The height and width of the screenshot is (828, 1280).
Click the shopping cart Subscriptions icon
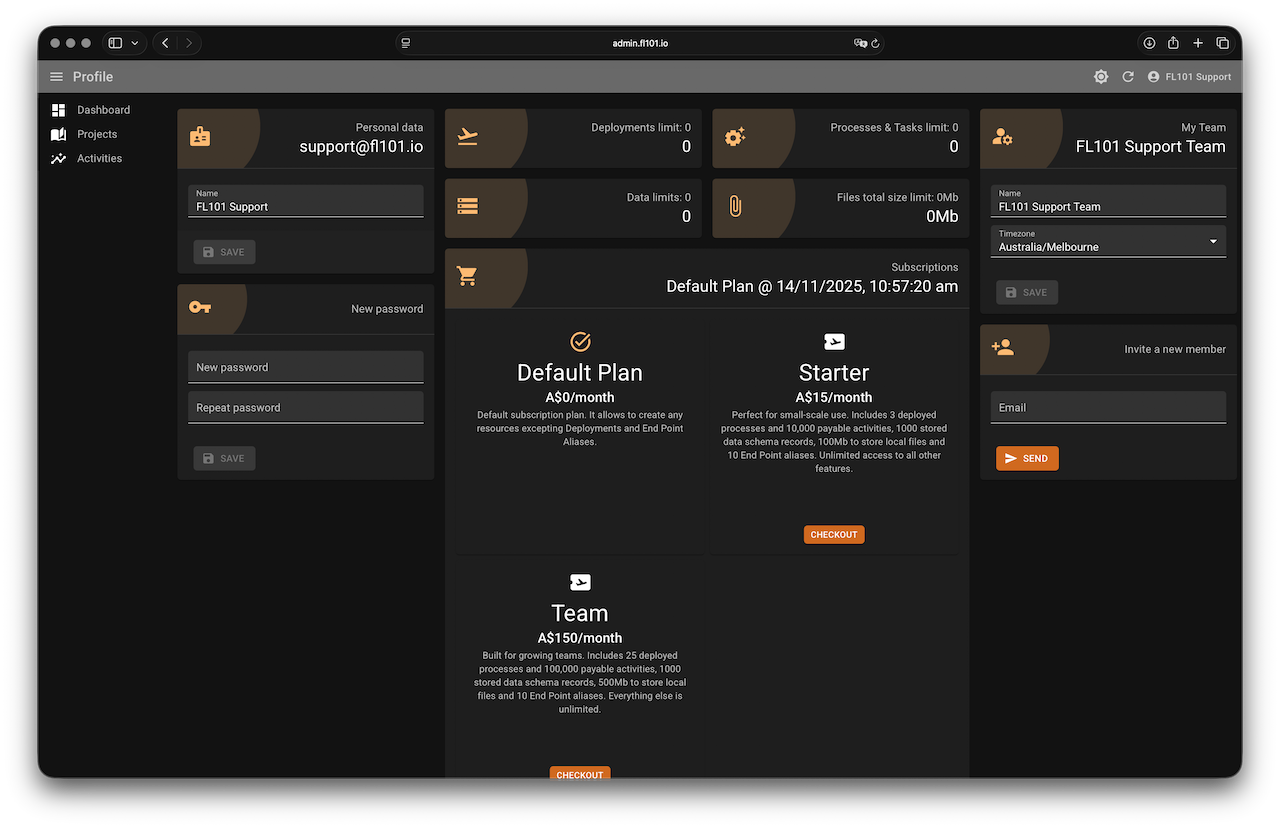point(467,276)
